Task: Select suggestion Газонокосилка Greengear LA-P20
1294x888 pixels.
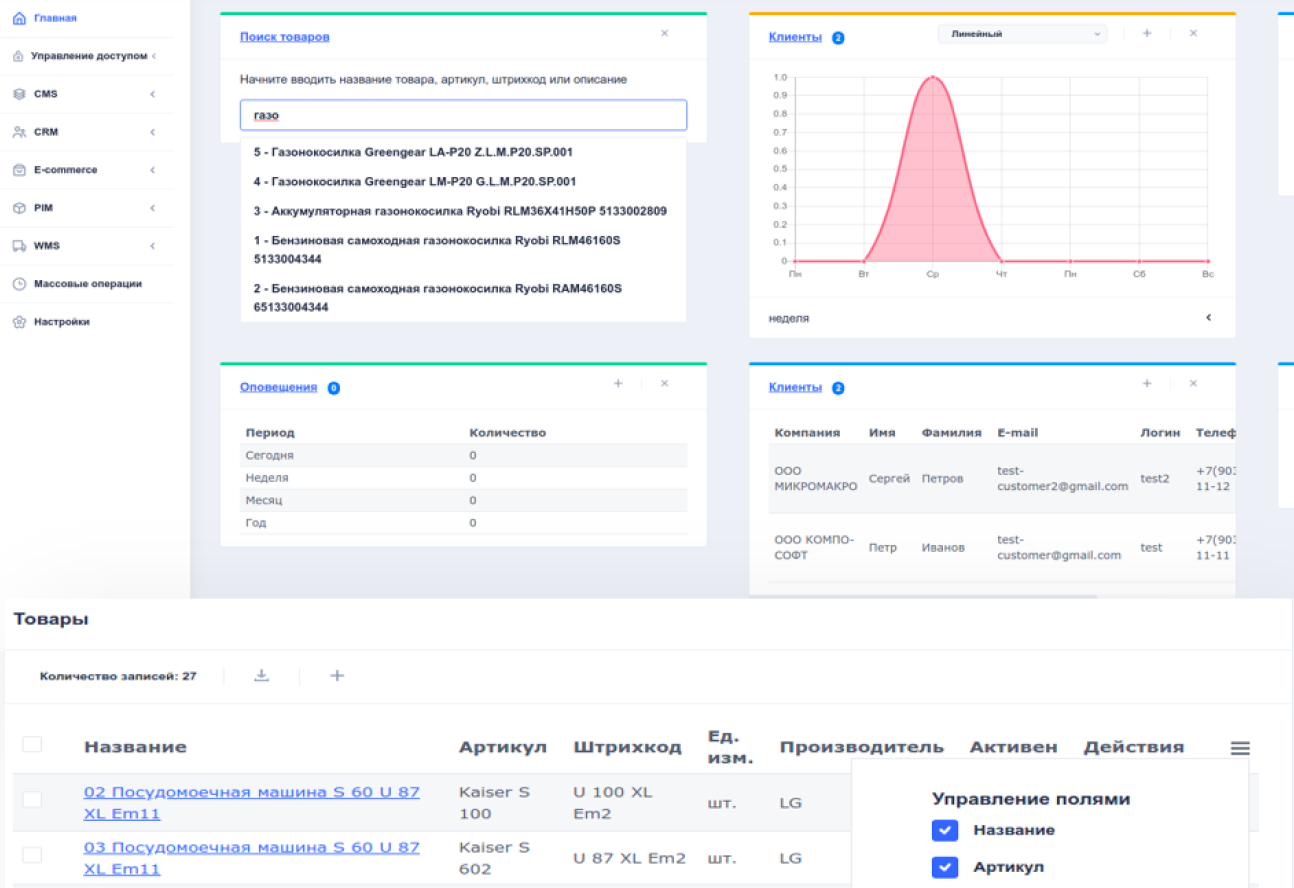Action: pos(463,153)
